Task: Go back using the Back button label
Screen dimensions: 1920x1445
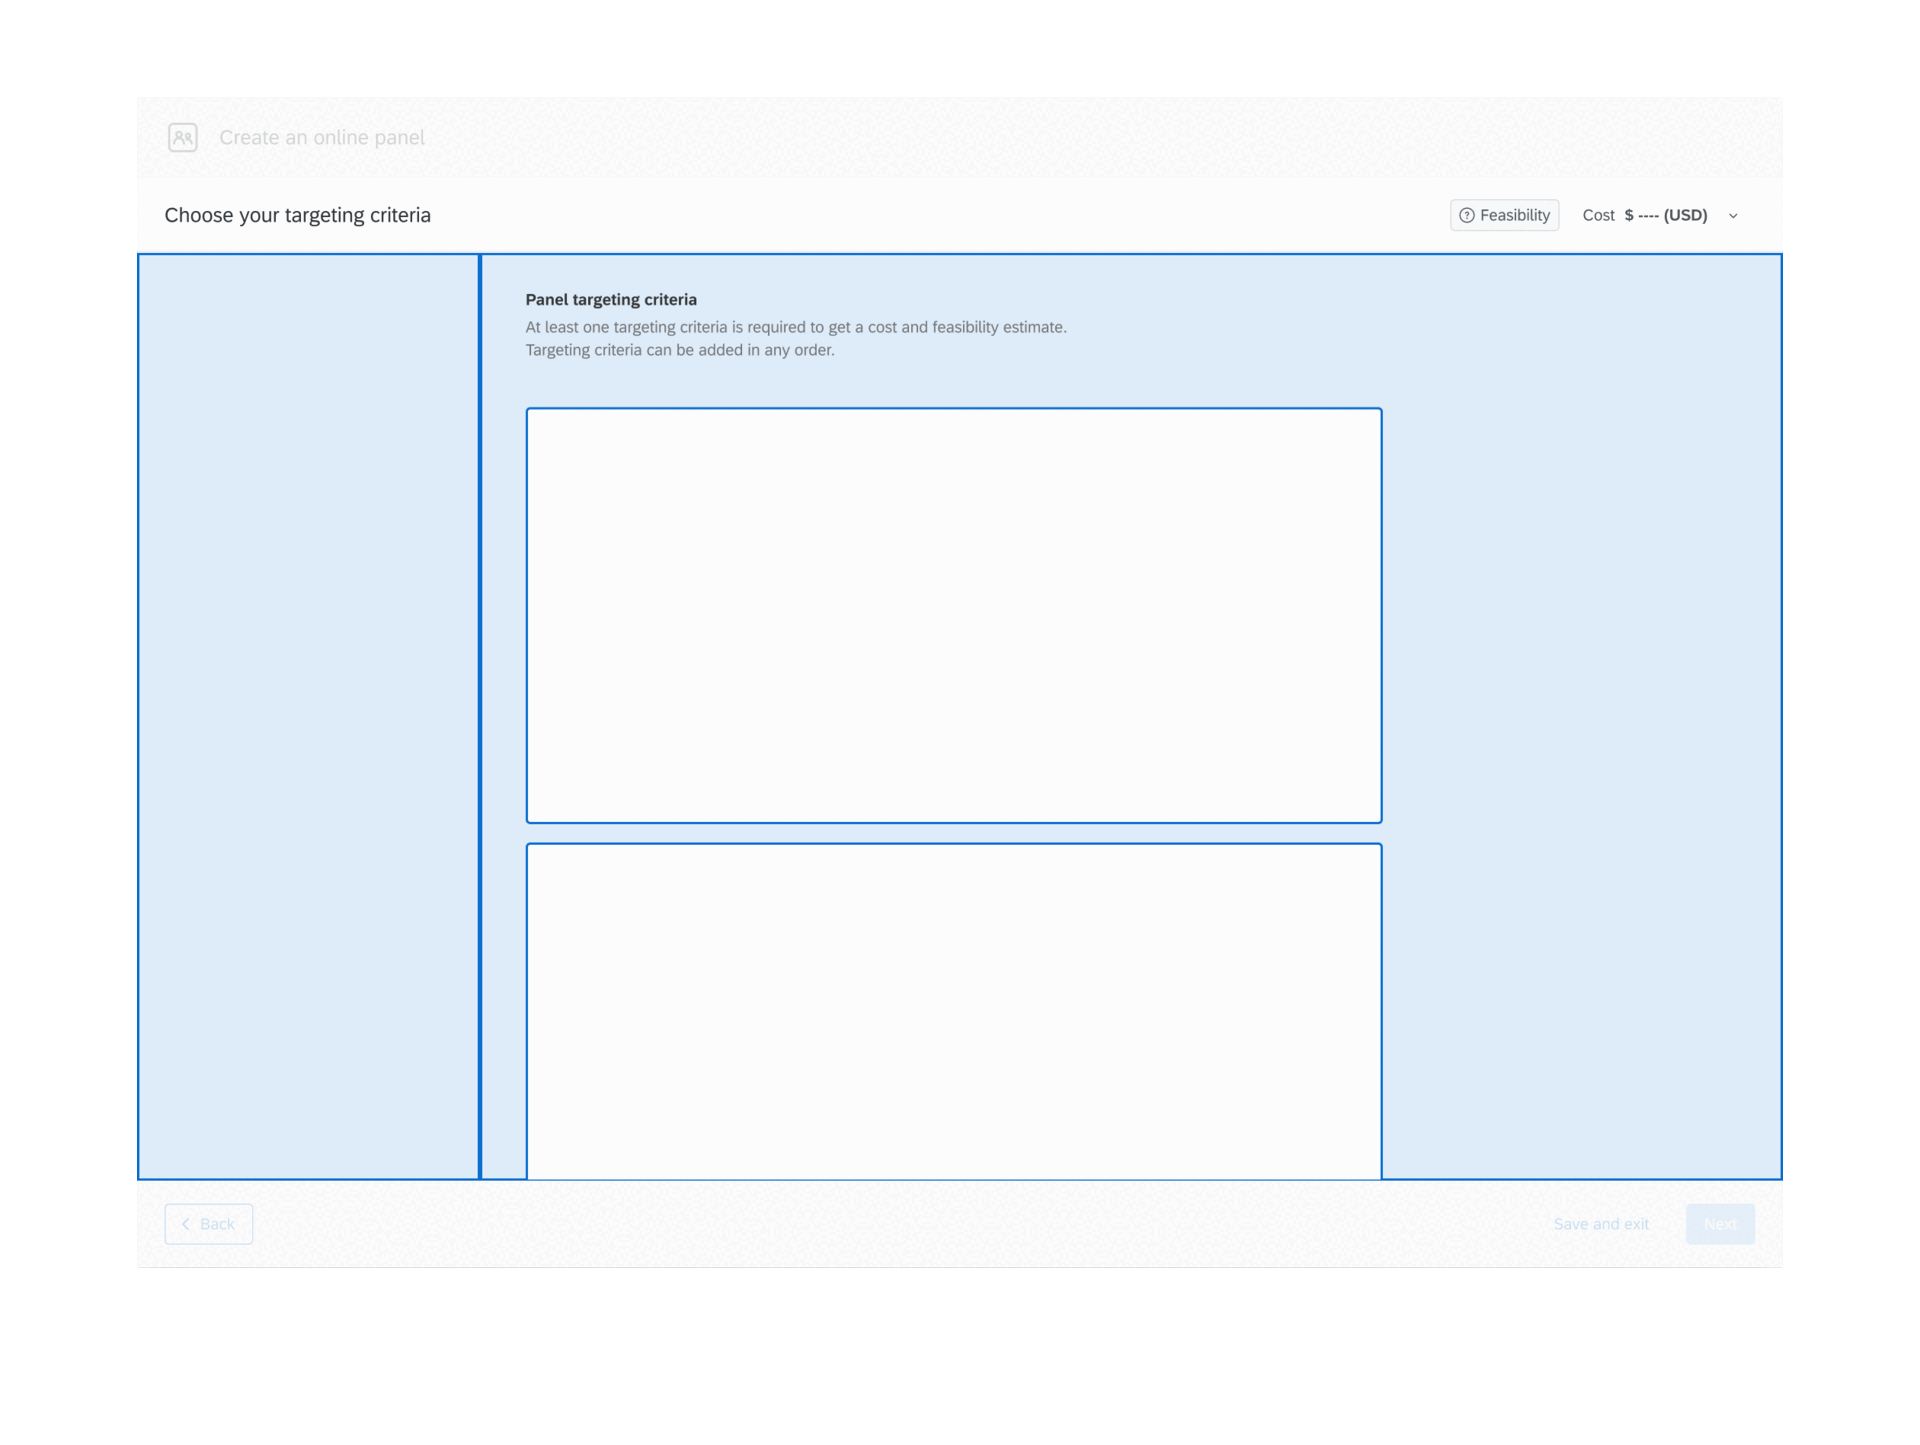Action: tap(217, 1224)
